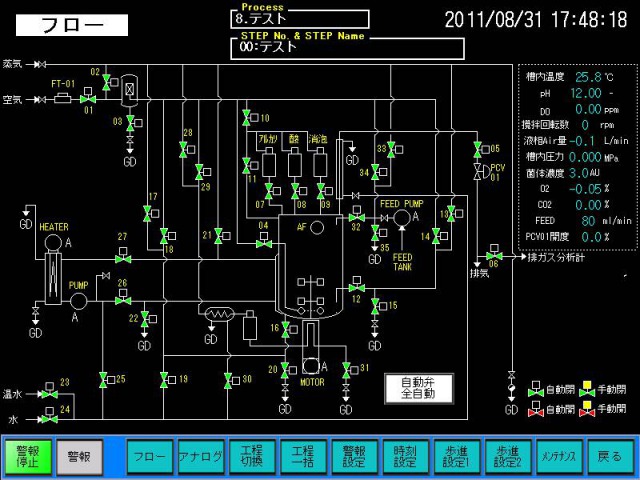
Task: Open the gray 警報 alarm button
Action: (79, 457)
